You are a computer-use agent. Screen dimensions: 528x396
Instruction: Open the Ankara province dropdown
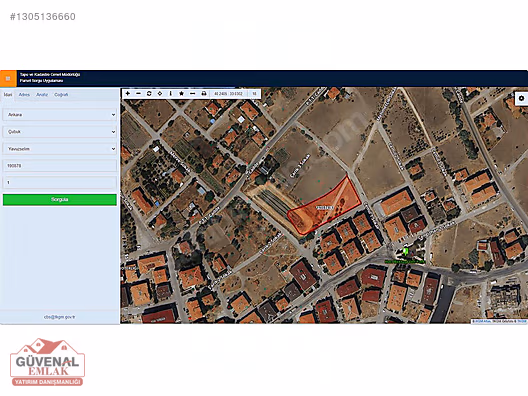pos(60,115)
